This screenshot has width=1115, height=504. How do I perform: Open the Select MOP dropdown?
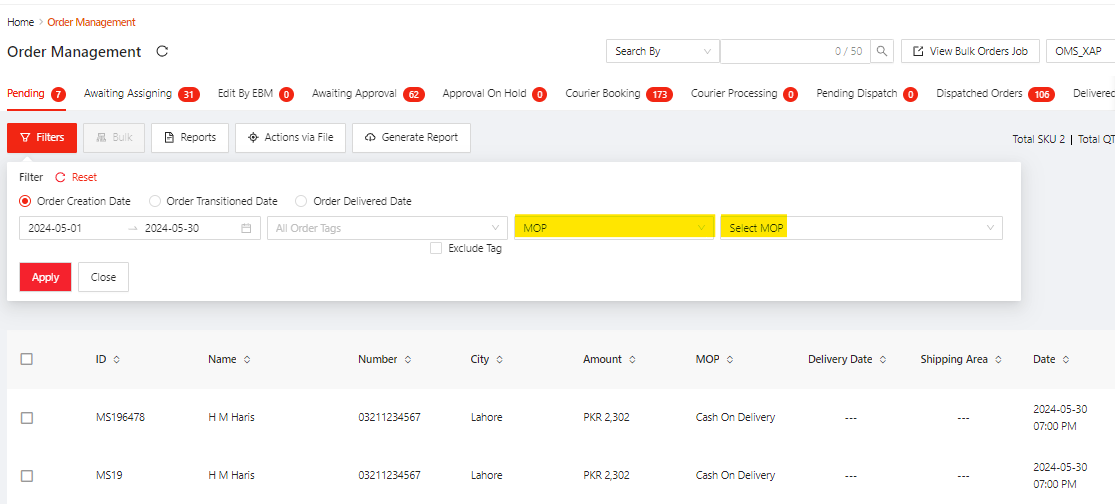point(860,228)
